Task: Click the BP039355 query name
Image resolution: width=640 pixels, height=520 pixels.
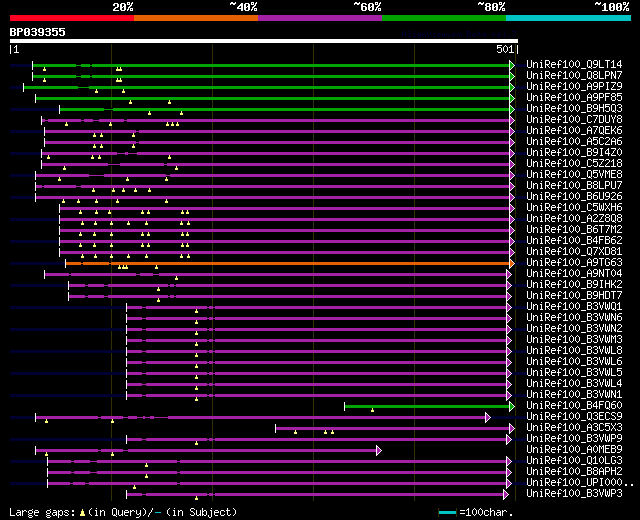Action: point(37,32)
